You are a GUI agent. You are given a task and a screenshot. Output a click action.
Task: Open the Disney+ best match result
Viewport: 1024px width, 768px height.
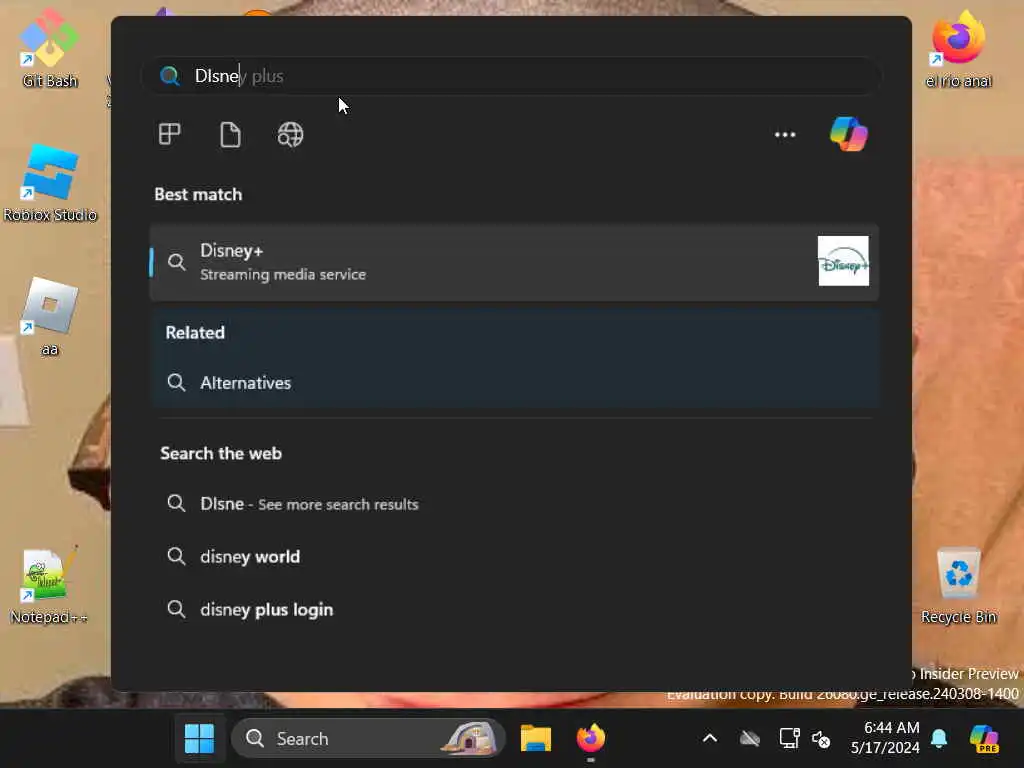[x=514, y=262]
